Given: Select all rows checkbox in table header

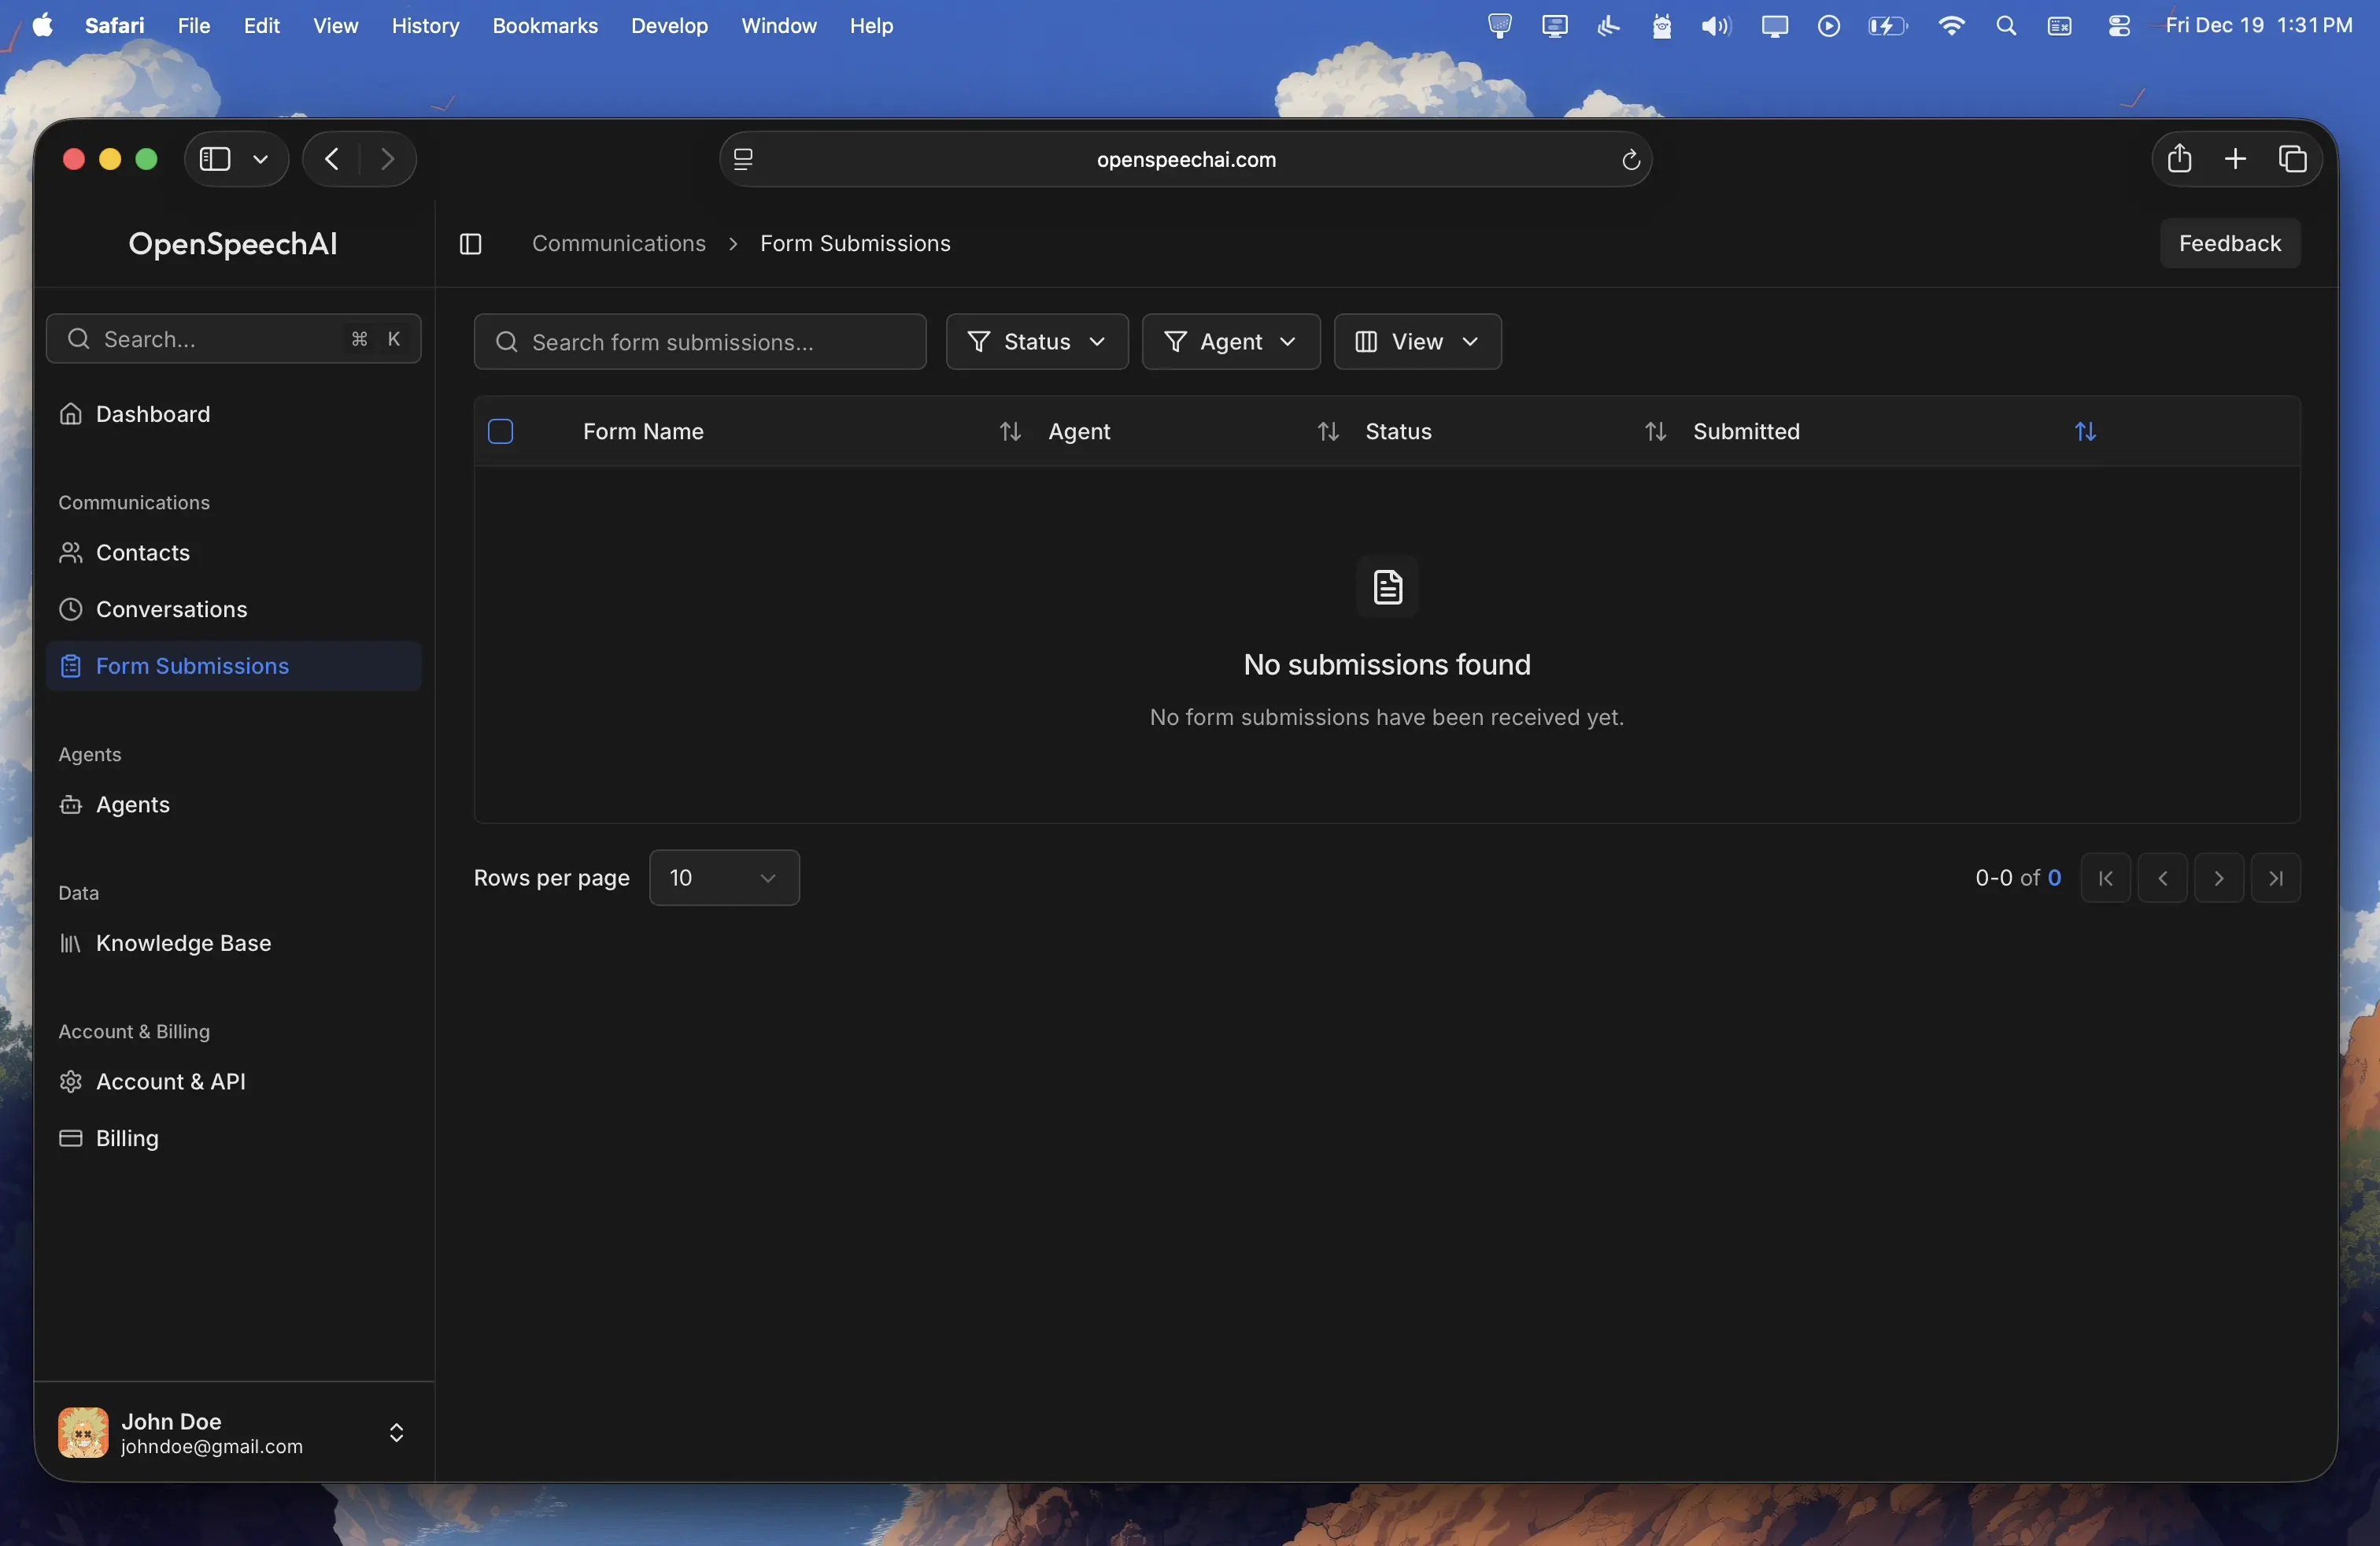Looking at the screenshot, I should [x=501, y=431].
